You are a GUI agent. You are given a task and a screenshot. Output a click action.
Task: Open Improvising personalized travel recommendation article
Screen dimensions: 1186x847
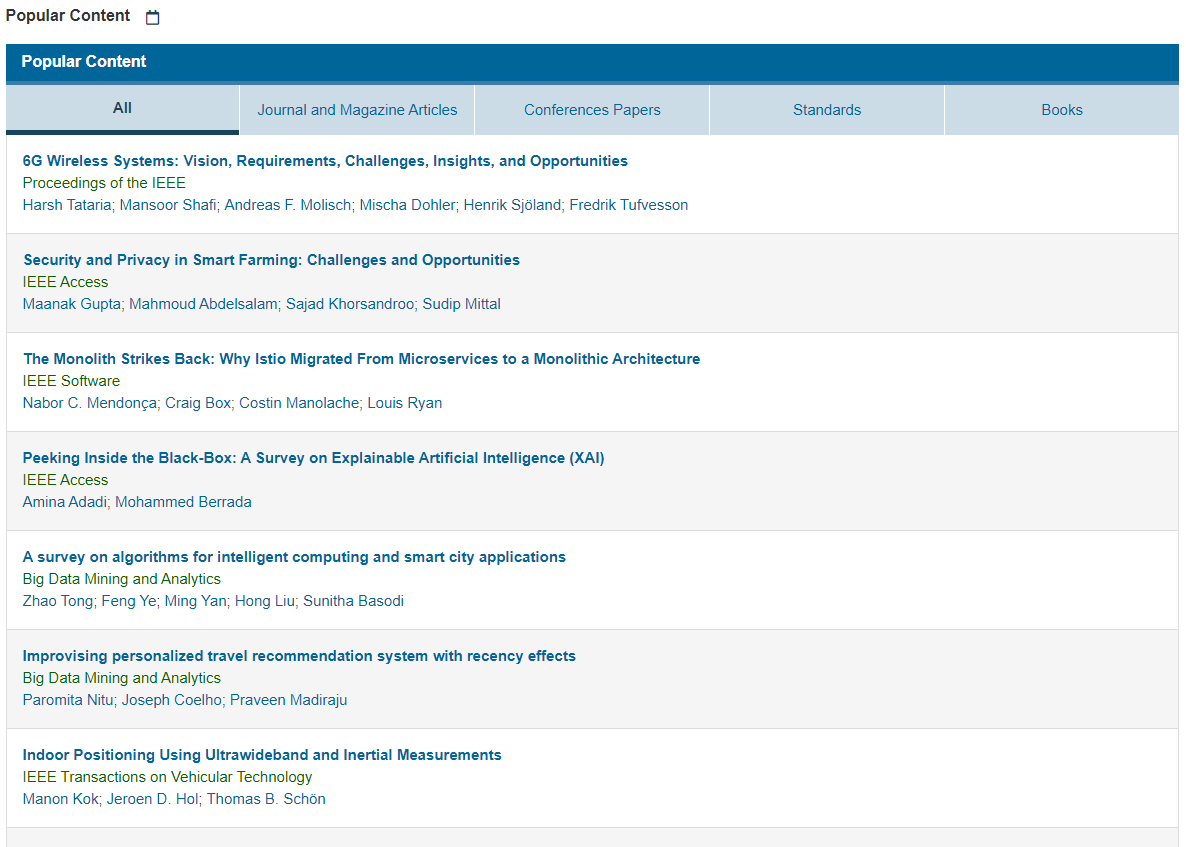[x=299, y=656]
